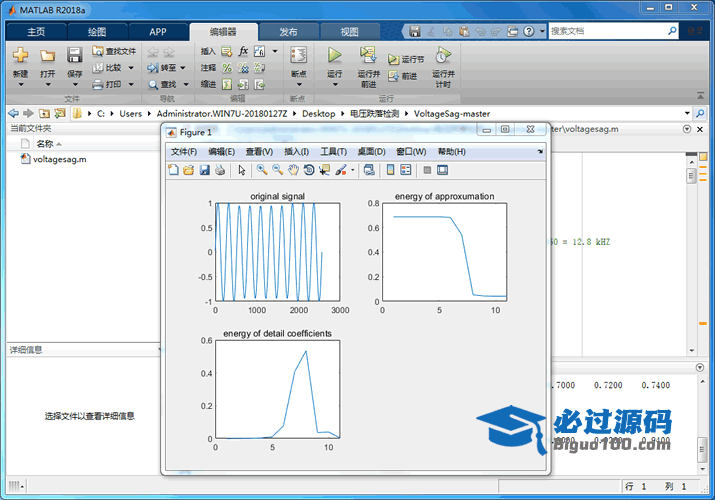This screenshot has height=500, width=715.
Task: Click the 新建 new file plus icon
Action: [21, 55]
